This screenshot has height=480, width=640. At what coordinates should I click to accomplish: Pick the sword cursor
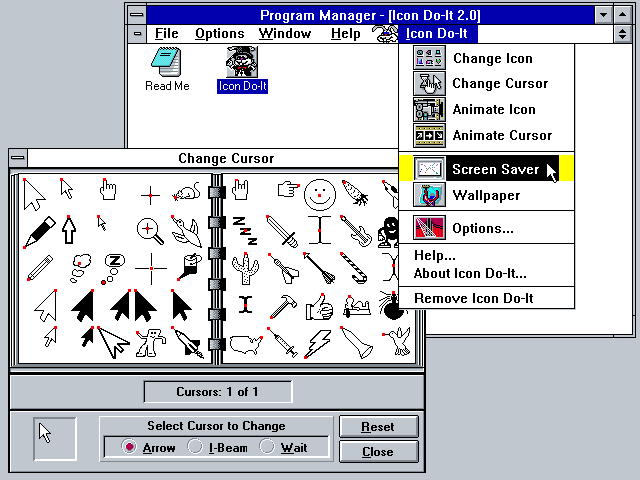coord(282,231)
